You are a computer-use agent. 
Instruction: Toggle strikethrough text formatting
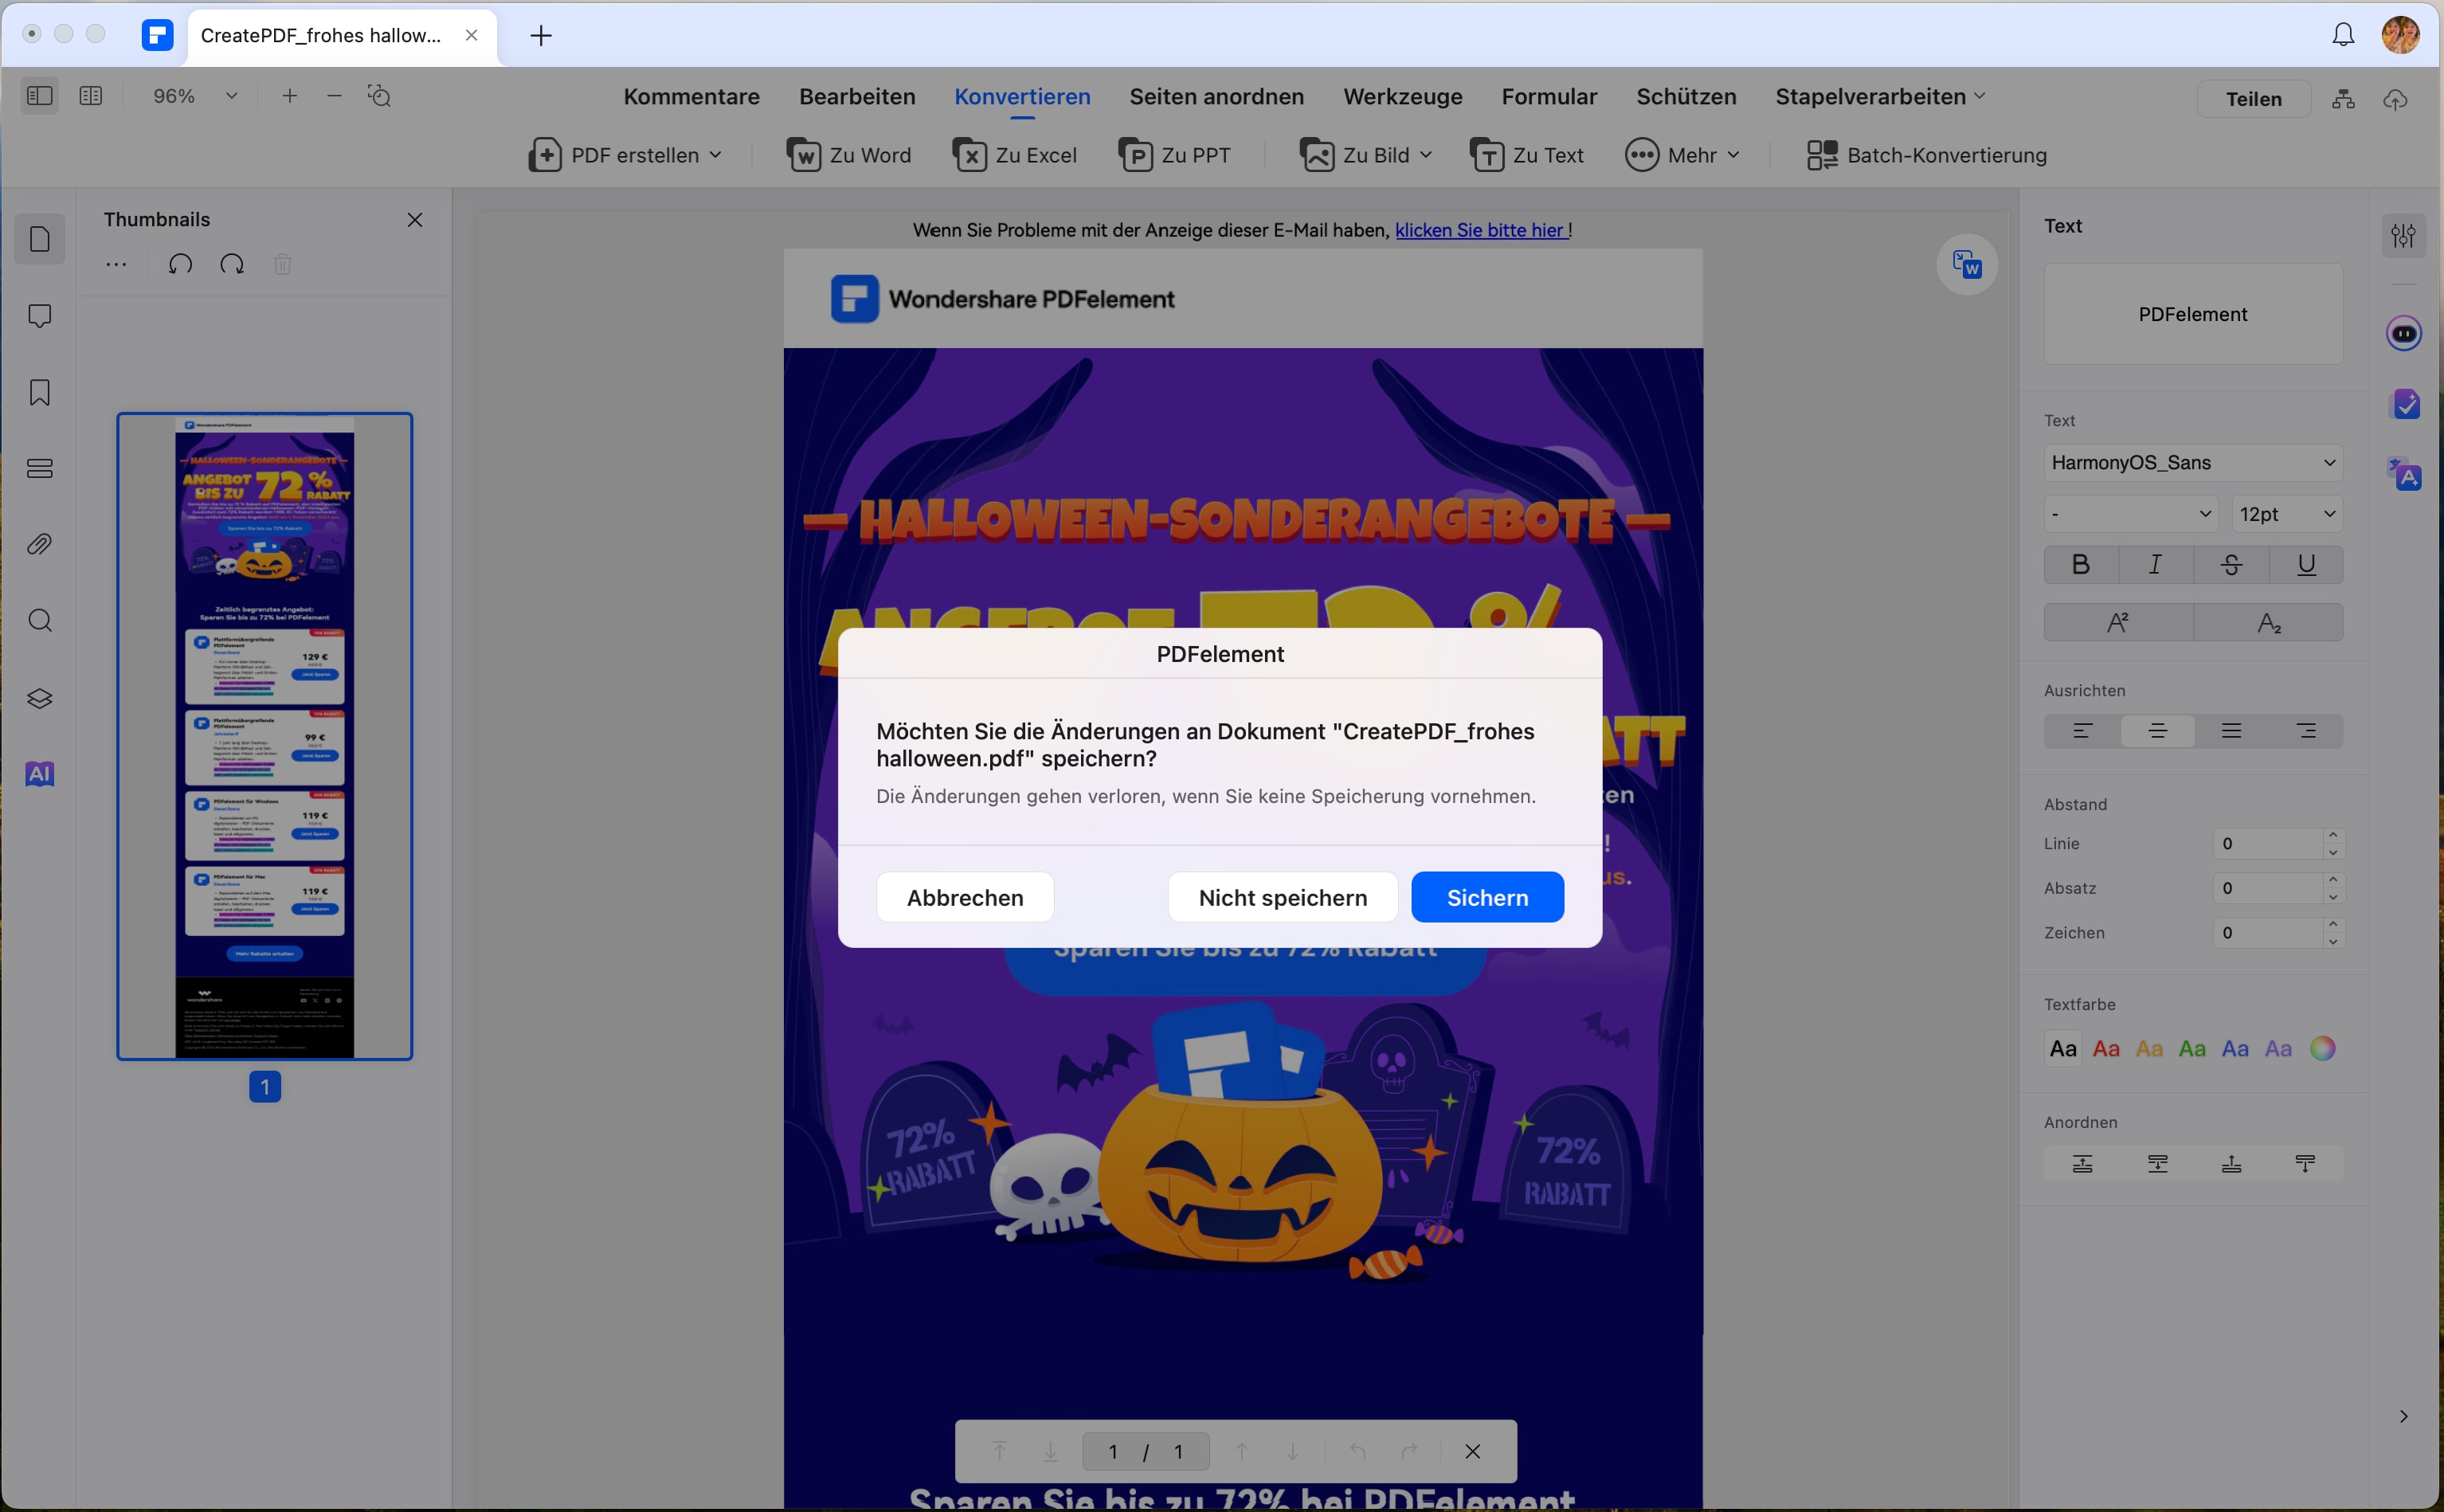pyautogui.click(x=2231, y=565)
